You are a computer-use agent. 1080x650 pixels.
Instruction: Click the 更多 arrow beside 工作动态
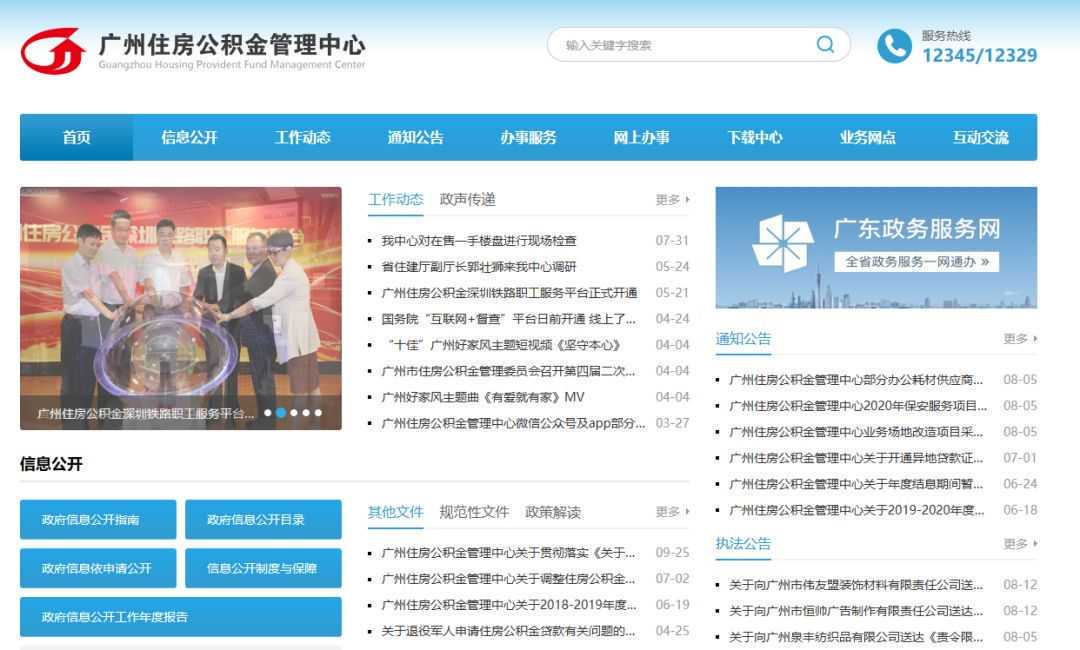tap(670, 199)
